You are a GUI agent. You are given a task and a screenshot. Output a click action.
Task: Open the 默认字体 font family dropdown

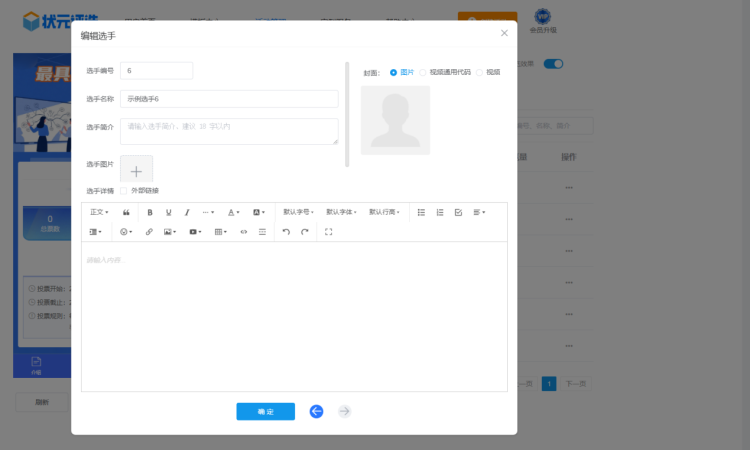tap(342, 212)
